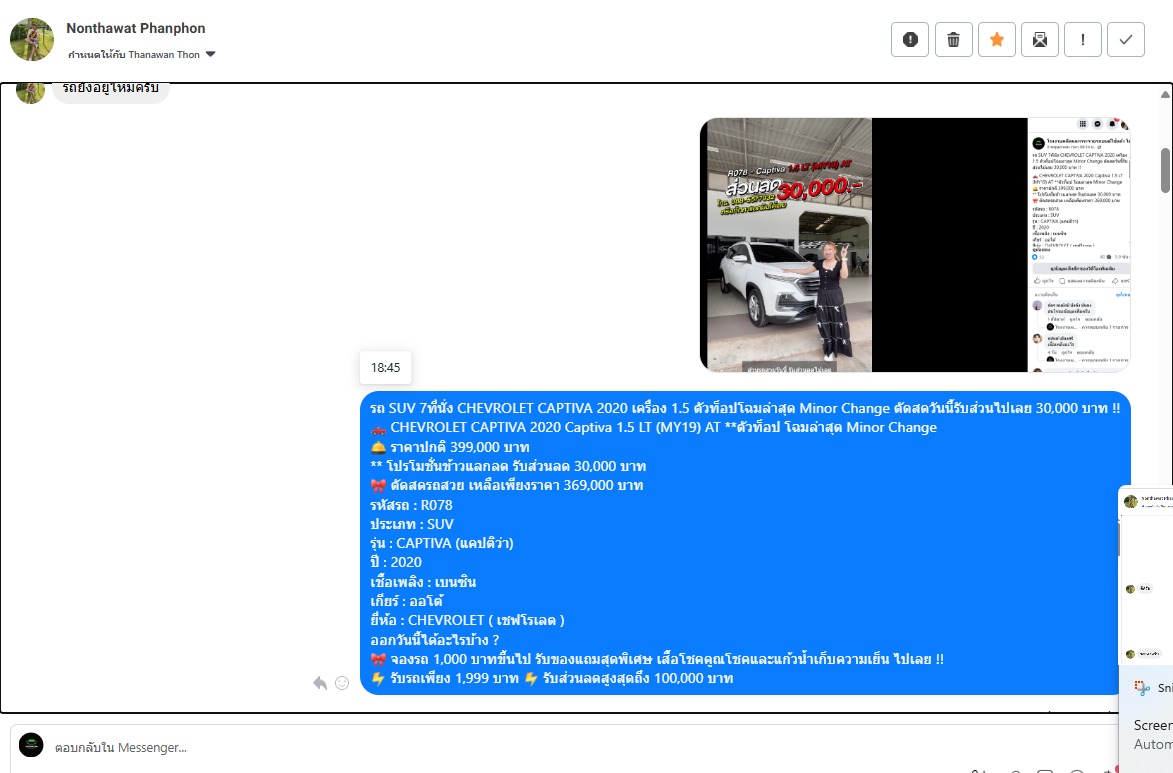Viewport: 1173px width, 773px height.
Task: Click the 18:45 timestamp label
Action: pos(385,367)
